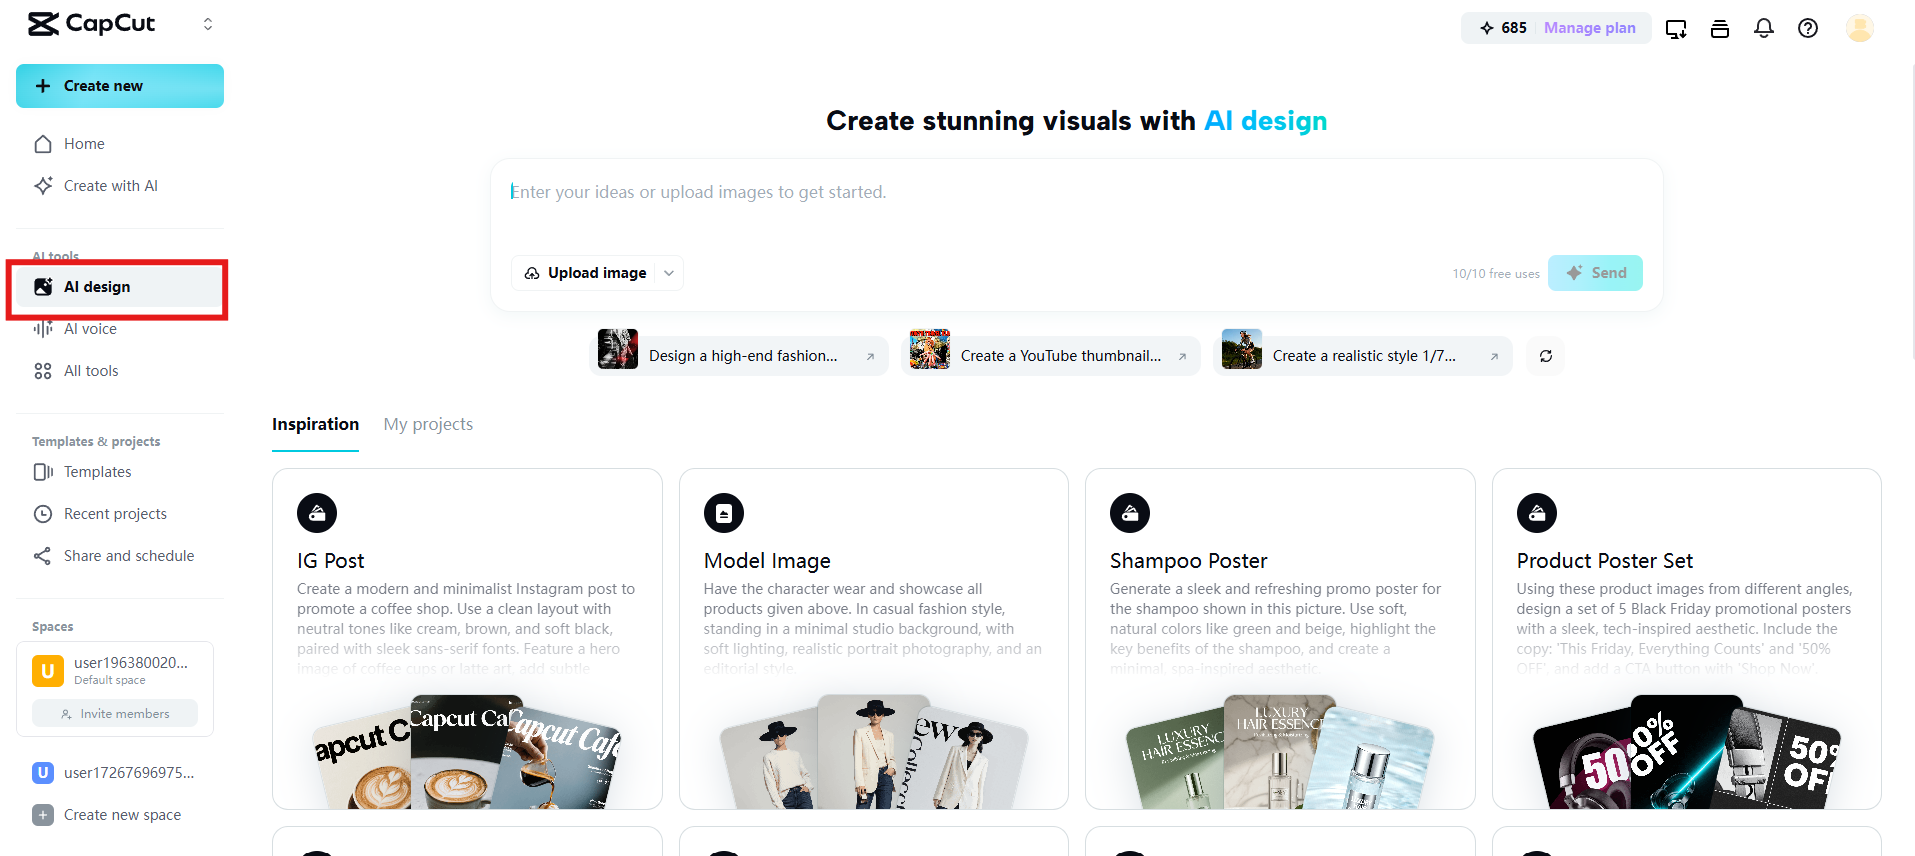Click the Create new space plus icon
This screenshot has height=856, width=1915.
(x=43, y=815)
